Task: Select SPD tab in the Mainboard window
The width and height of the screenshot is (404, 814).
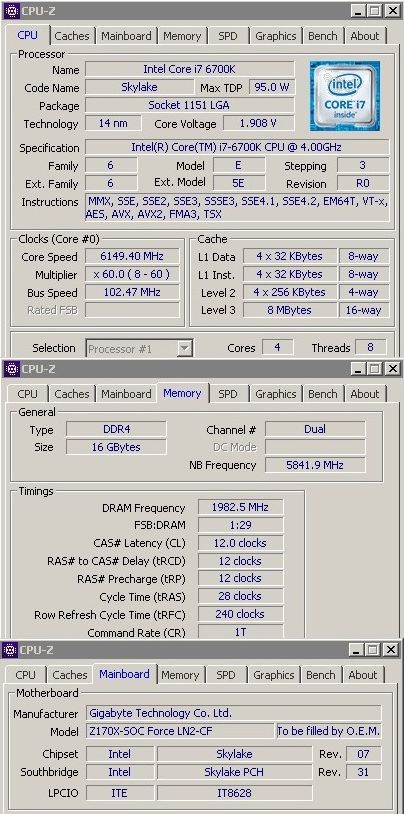Action: tap(225, 675)
